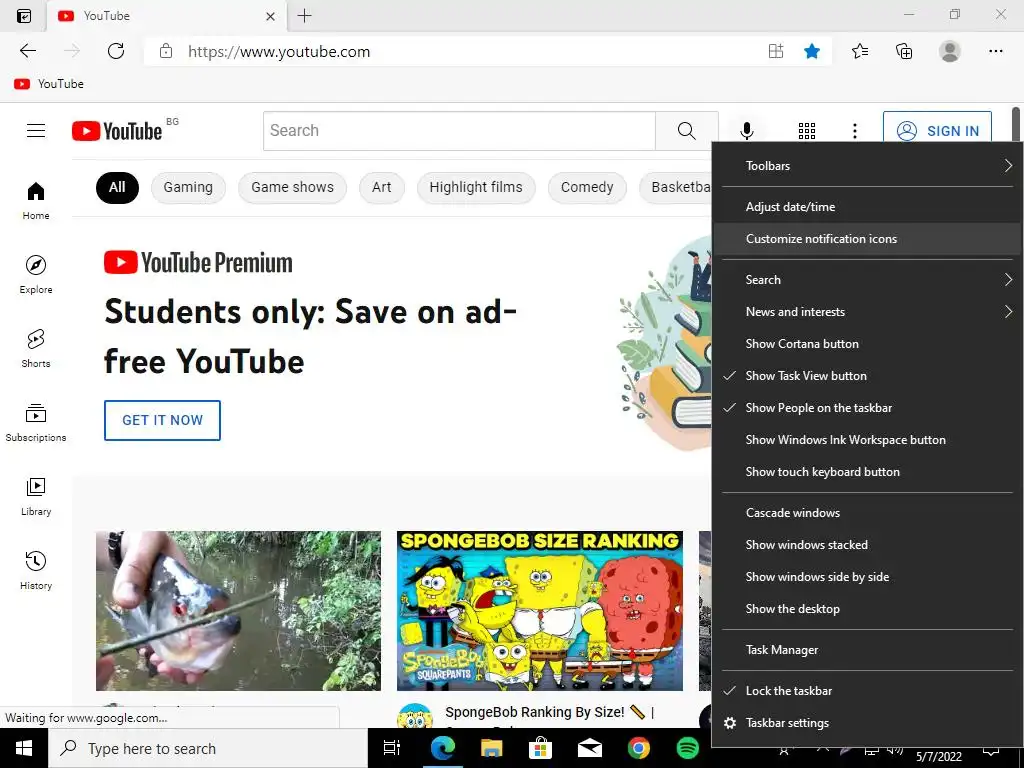
Task: Go to Home in the sidebar
Action: click(x=36, y=200)
